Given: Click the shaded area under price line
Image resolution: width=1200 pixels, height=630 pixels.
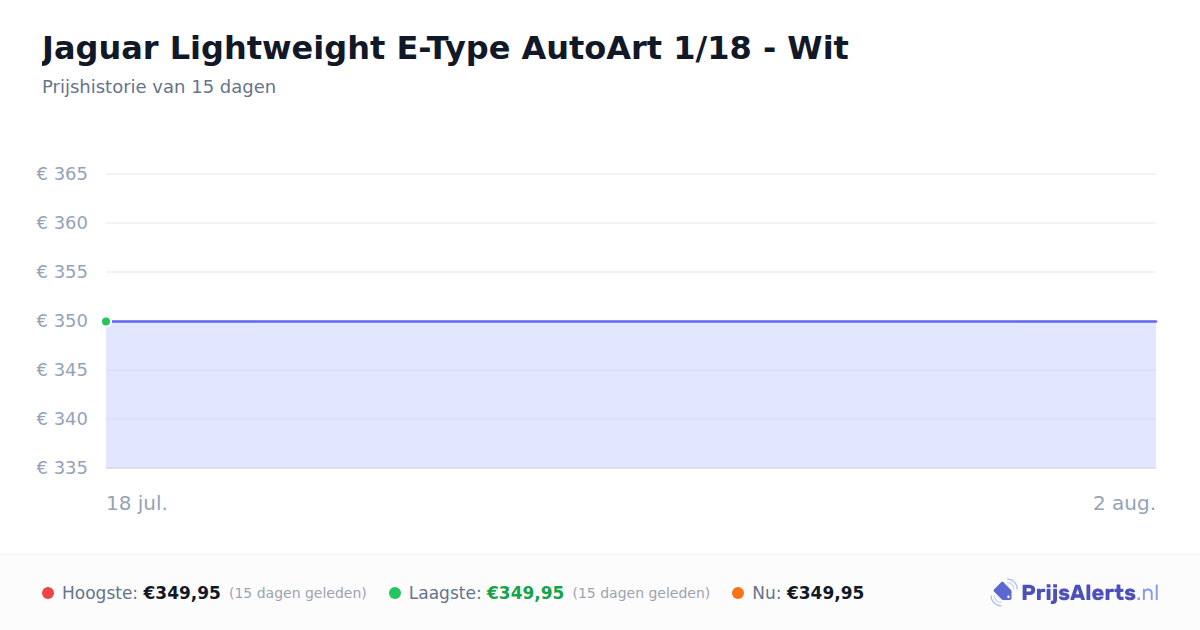Looking at the screenshot, I should pos(631,395).
